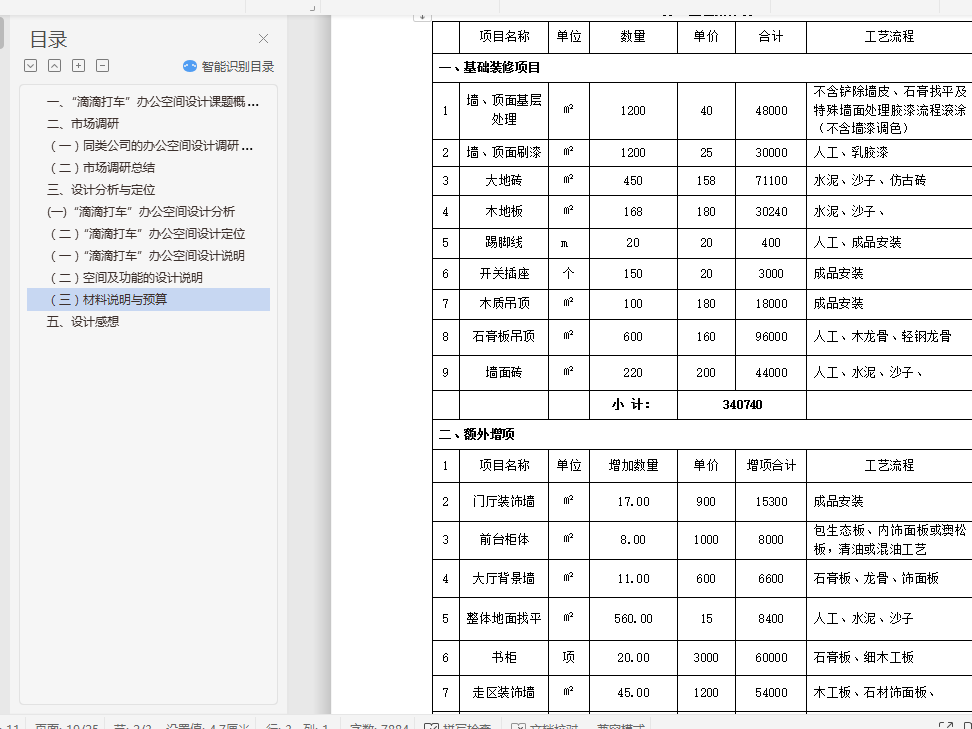Close the 目录 navigation pane

click(263, 38)
